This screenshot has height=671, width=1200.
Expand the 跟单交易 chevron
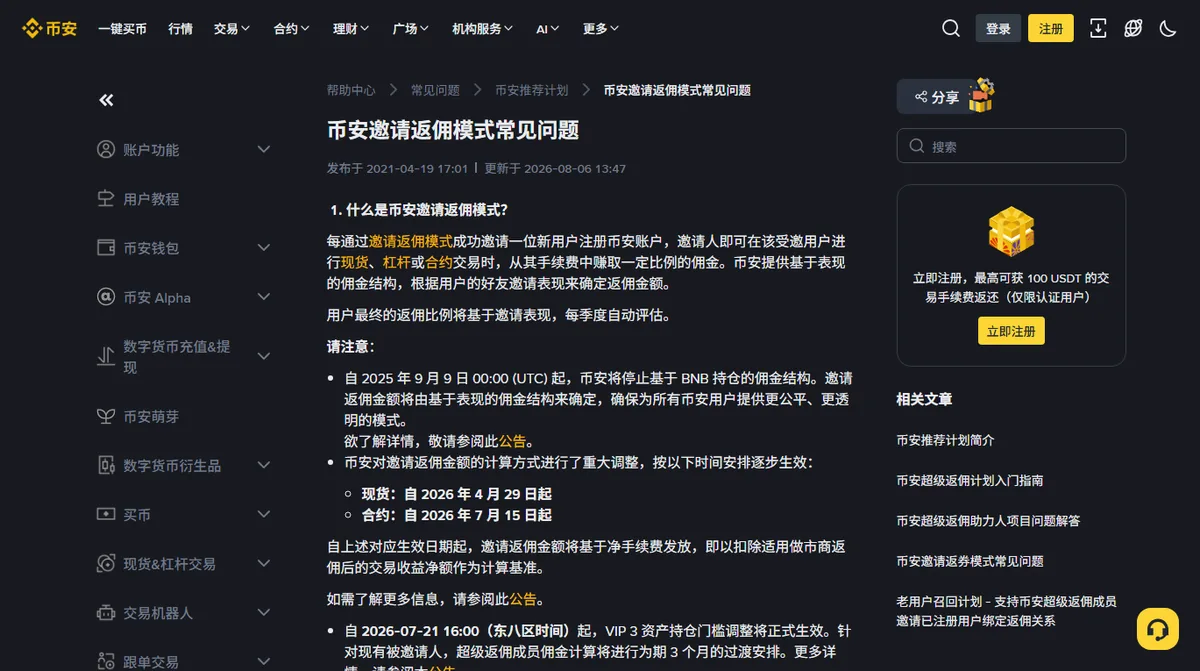click(264, 661)
